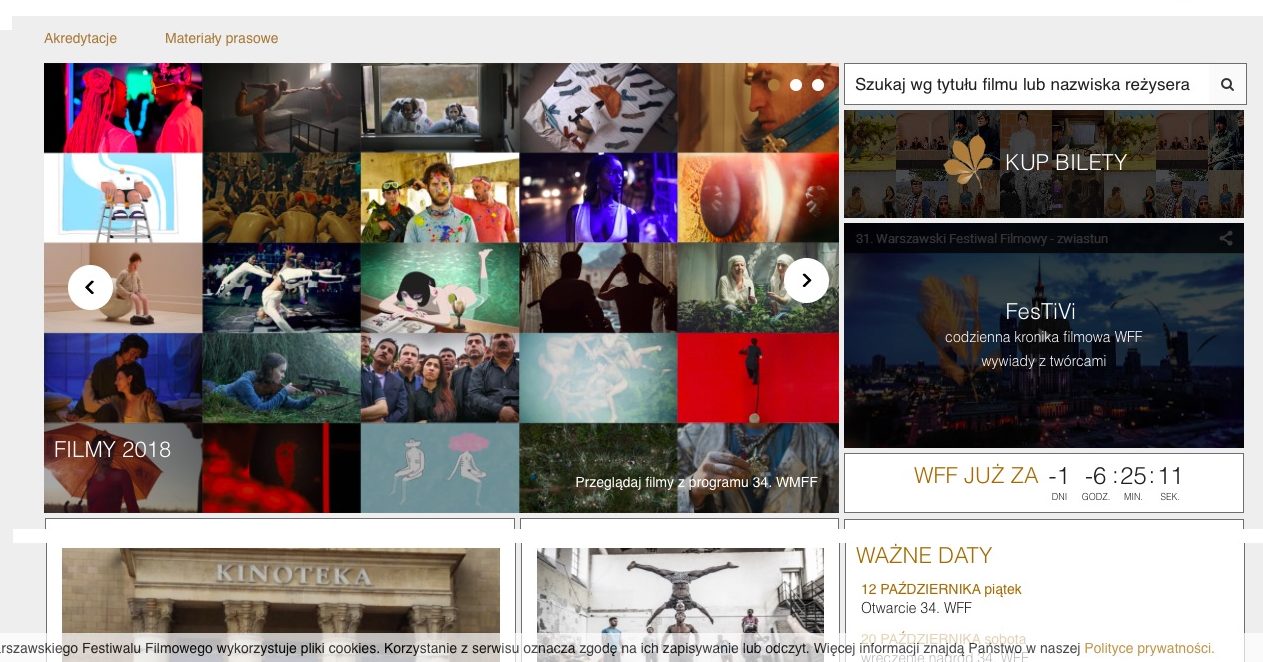1263x662 pixels.
Task: Go to previous slide with left arrow
Action: [x=90, y=287]
